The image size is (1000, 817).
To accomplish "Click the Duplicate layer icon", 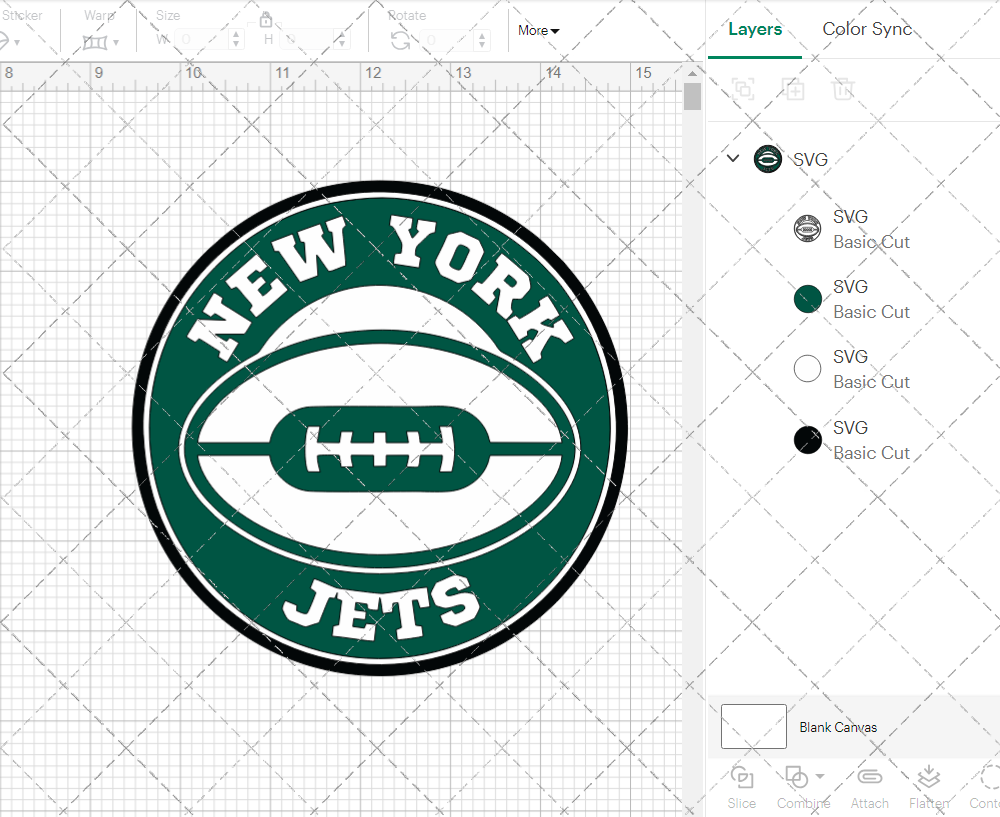I will point(794,89).
